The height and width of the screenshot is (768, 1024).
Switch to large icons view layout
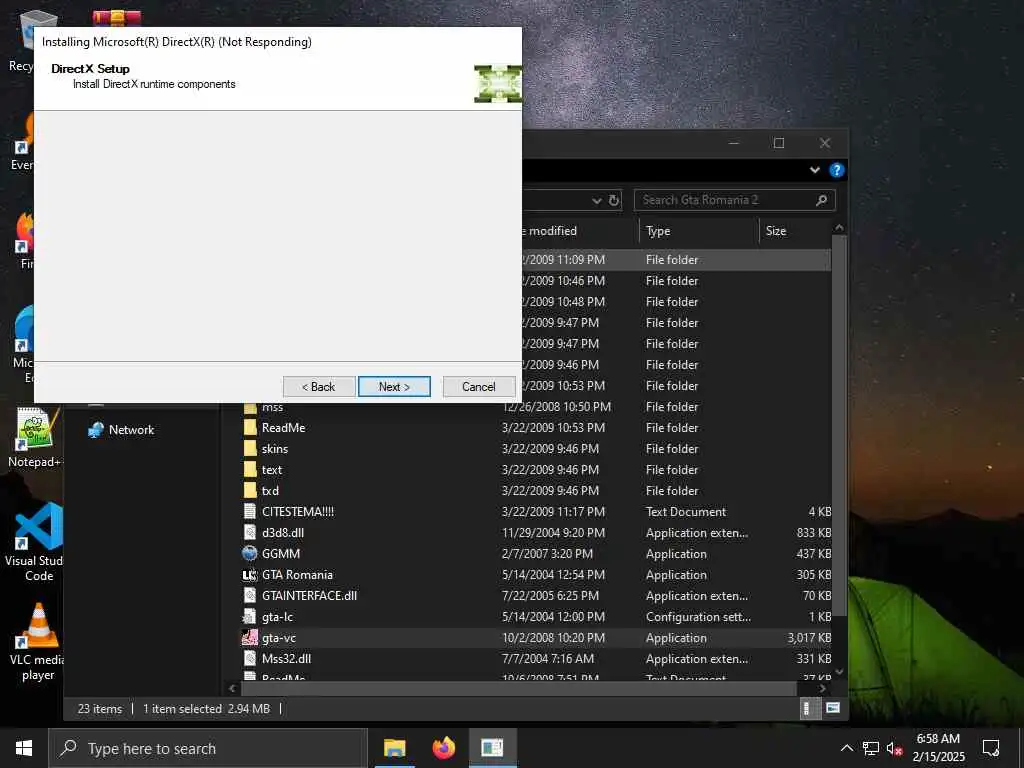[833, 709]
